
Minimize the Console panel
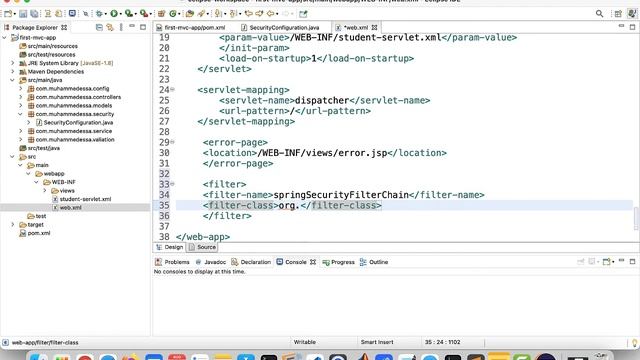621,261
